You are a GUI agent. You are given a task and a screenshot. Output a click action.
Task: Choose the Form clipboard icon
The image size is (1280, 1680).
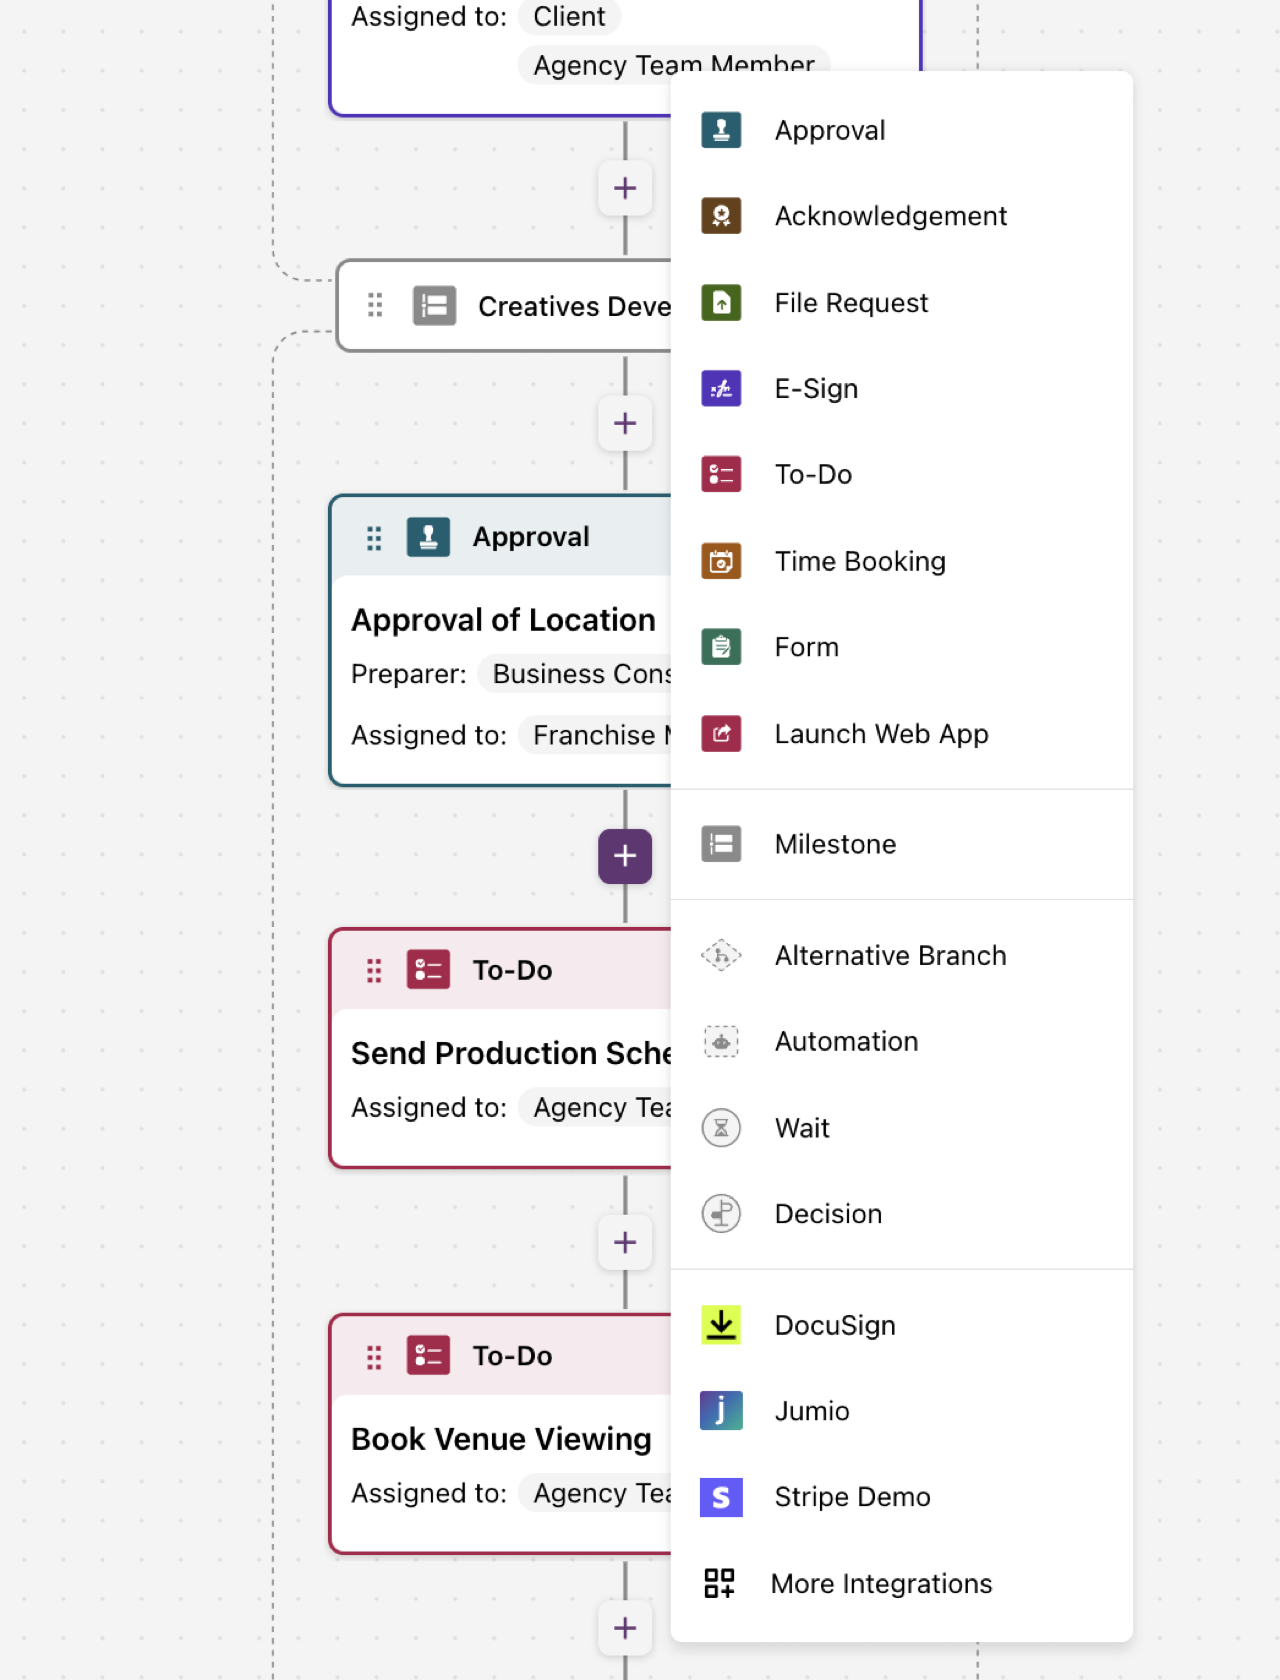coord(721,647)
